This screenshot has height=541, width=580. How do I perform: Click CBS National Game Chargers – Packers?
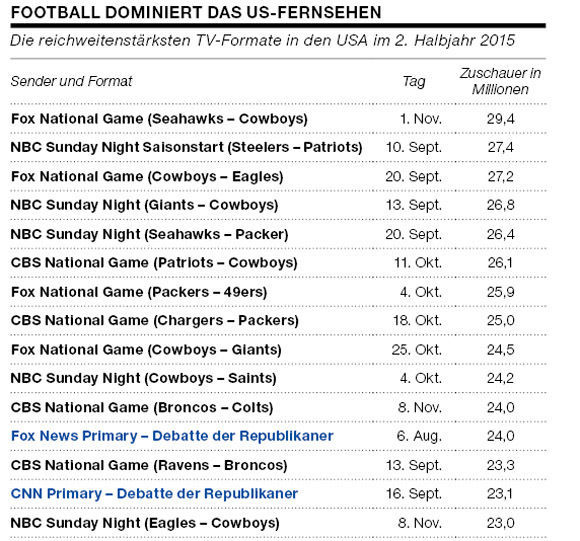coord(278,320)
